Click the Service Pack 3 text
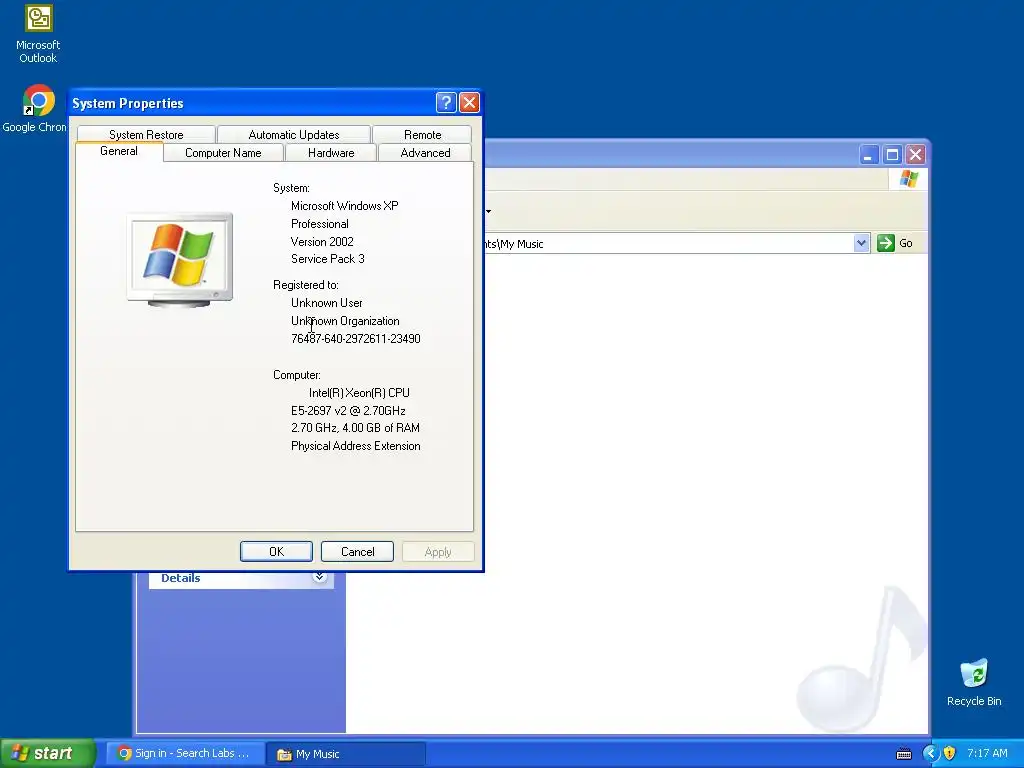Image resolution: width=1024 pixels, height=768 pixels. coord(328,259)
